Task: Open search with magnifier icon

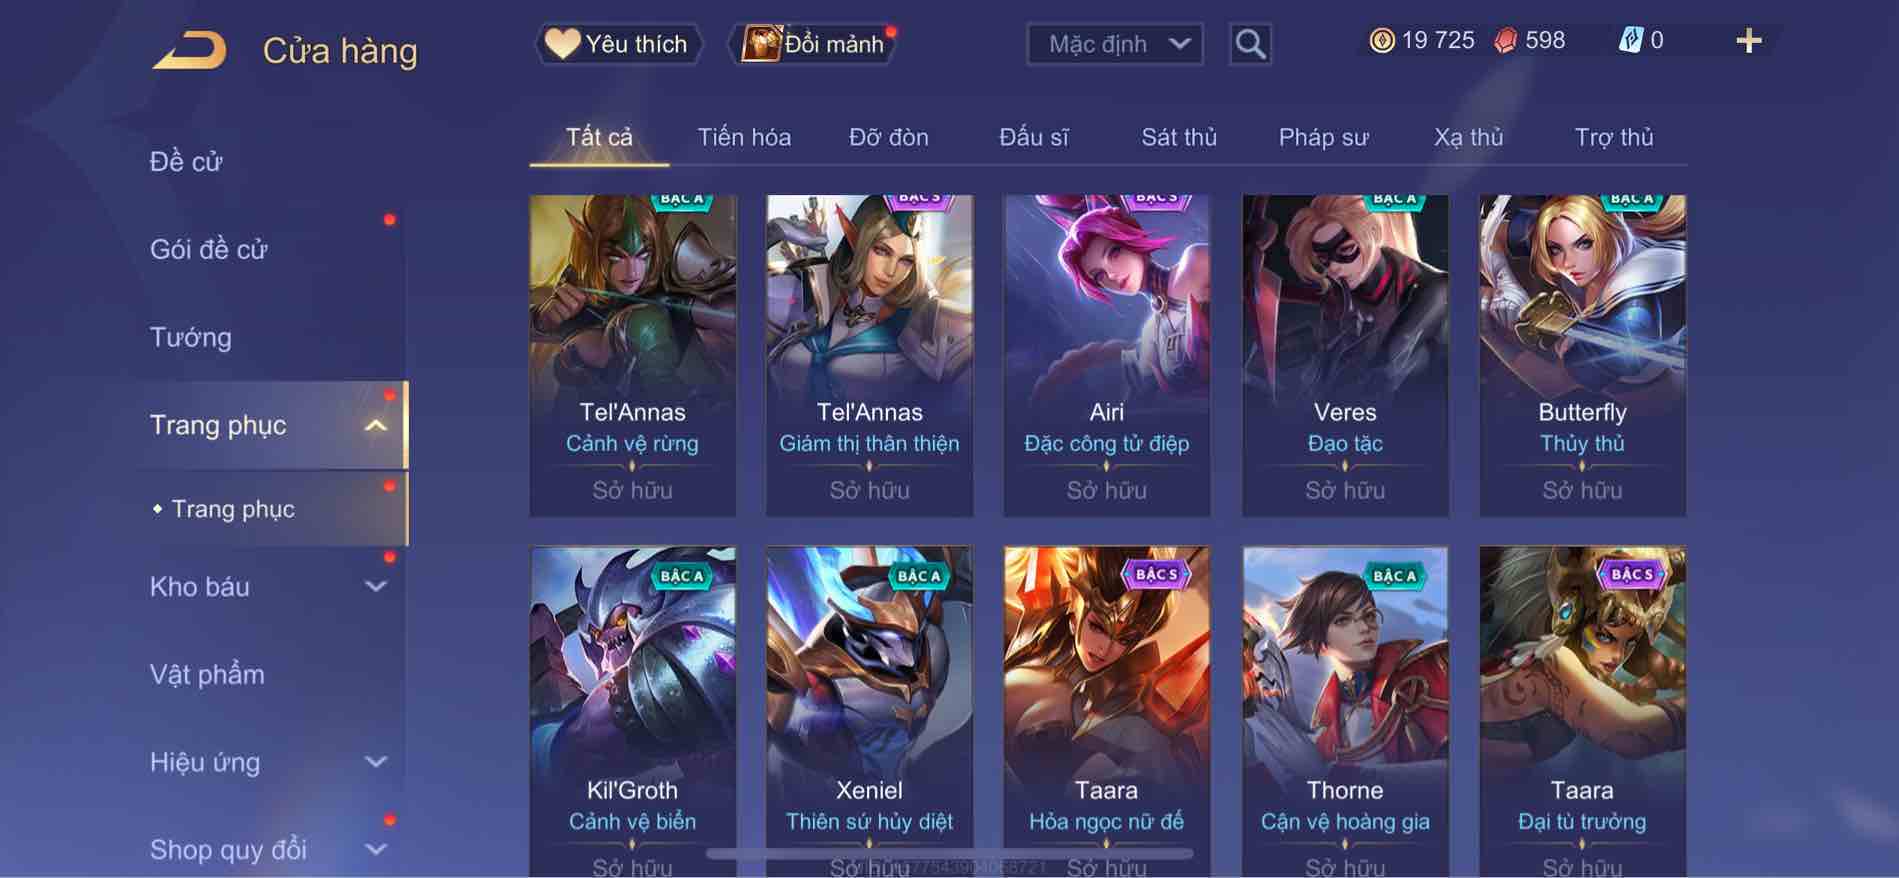Action: point(1250,44)
